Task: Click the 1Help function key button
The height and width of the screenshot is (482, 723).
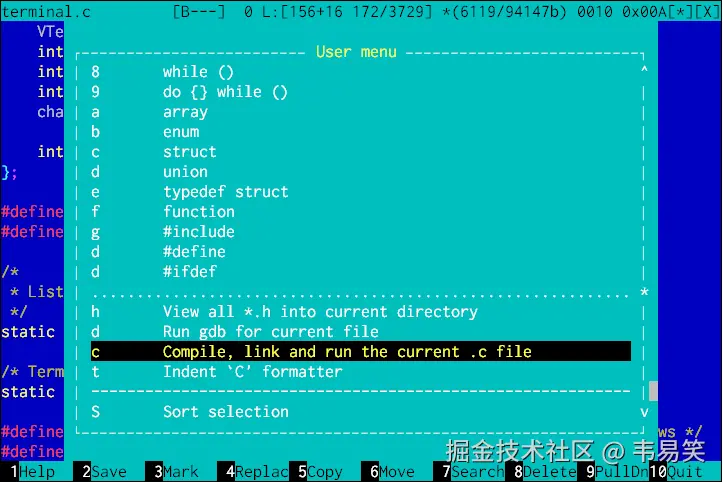Action: click(32, 472)
